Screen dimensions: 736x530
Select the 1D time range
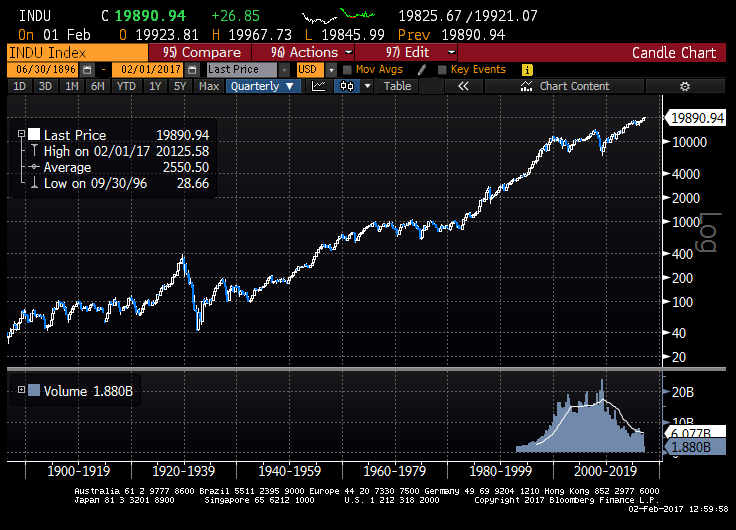click(20, 86)
